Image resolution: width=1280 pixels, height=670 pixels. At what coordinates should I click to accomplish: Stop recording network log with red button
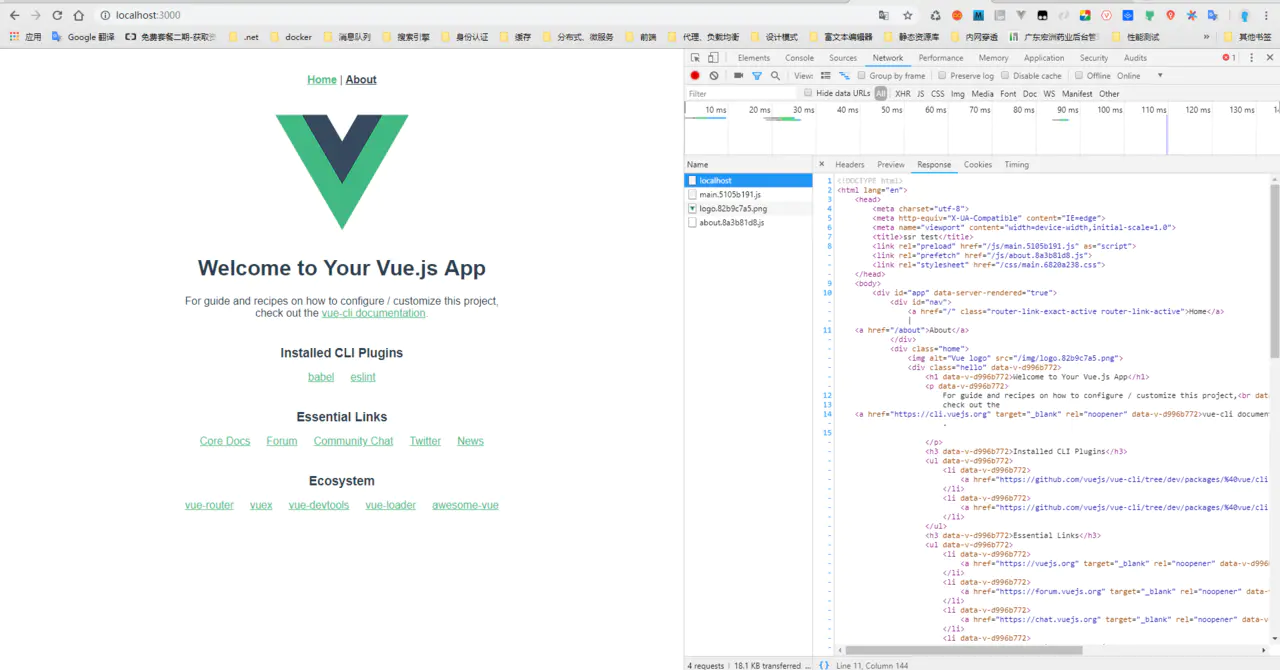(695, 76)
